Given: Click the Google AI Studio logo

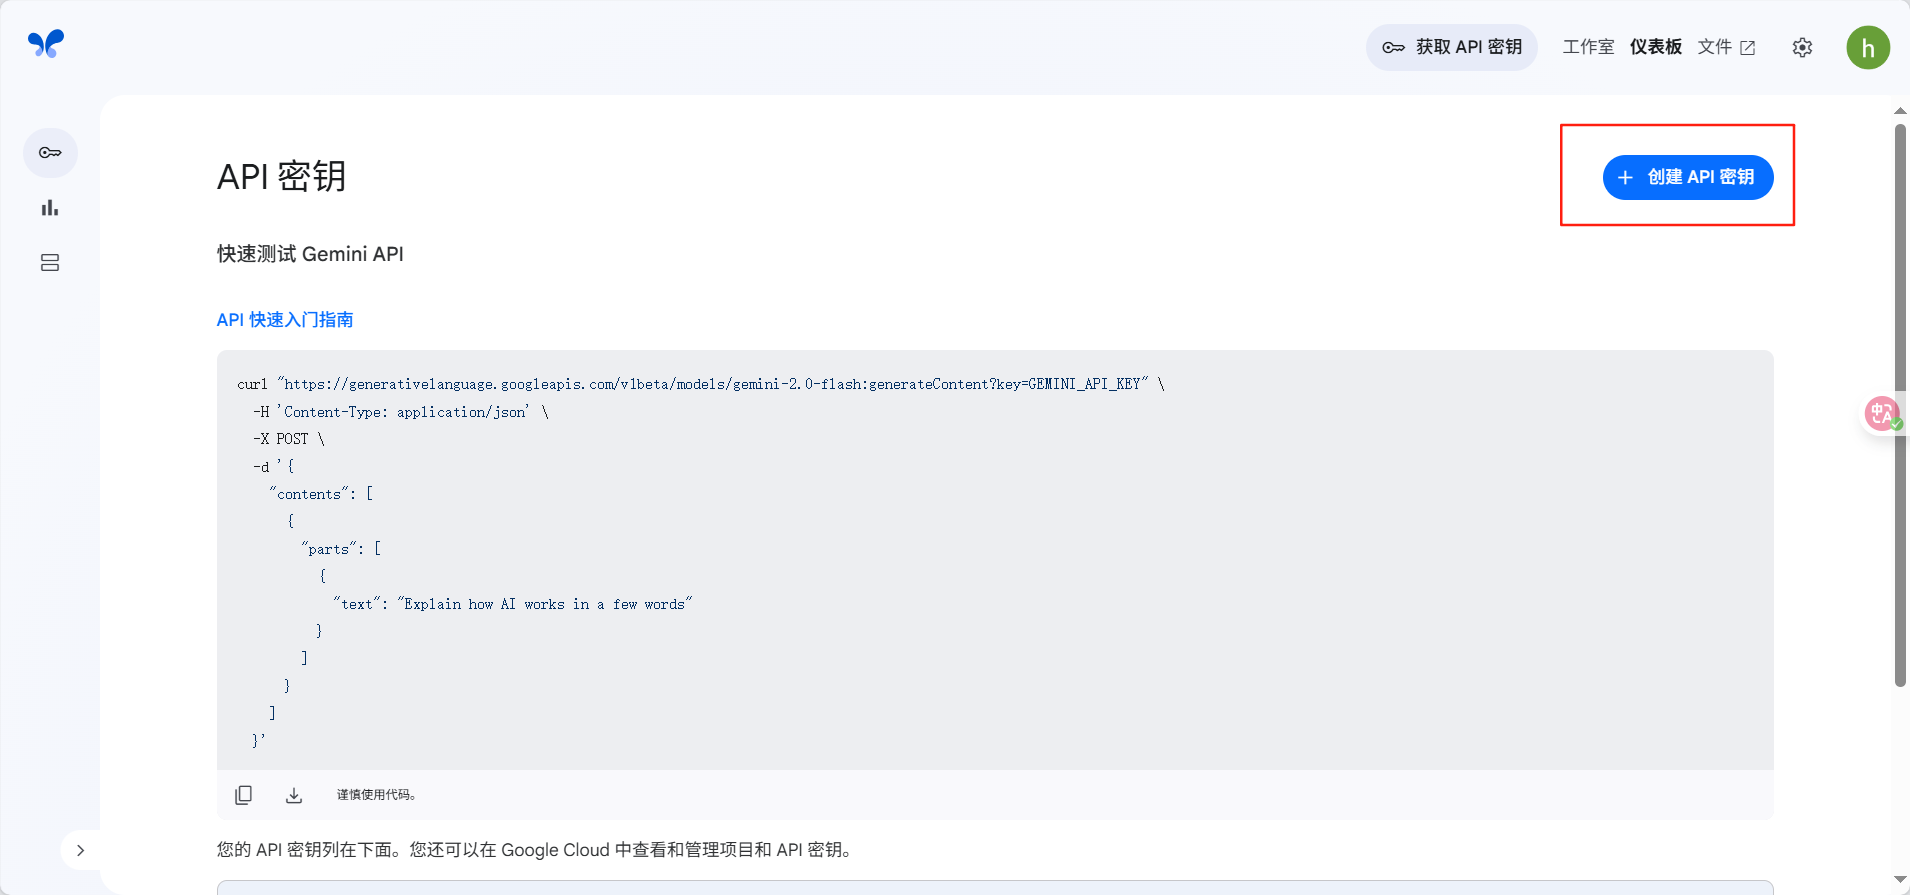Looking at the screenshot, I should [x=46, y=44].
